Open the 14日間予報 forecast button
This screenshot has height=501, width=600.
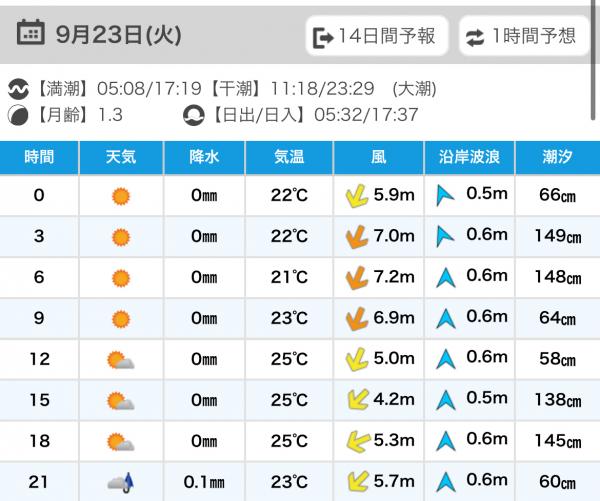point(375,37)
